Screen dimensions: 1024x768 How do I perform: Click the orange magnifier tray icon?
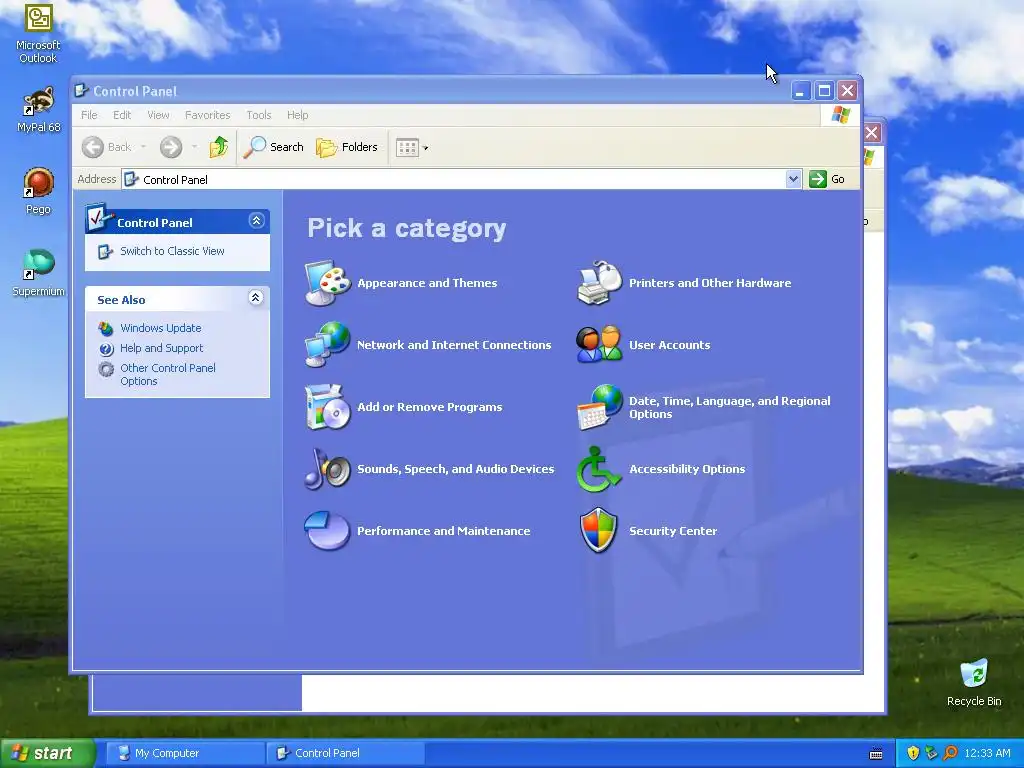pos(950,753)
